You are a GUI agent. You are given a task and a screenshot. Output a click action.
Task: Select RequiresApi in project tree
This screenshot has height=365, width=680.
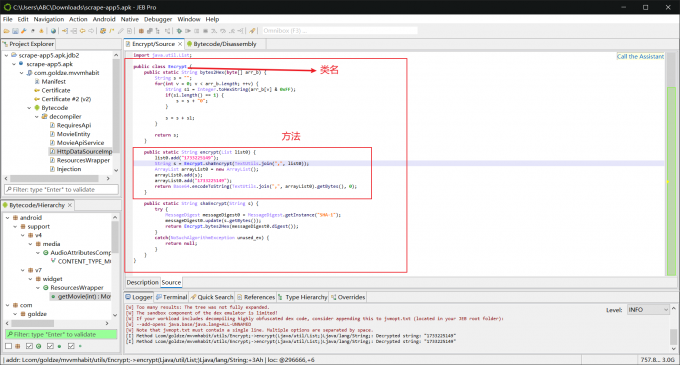coord(74,125)
